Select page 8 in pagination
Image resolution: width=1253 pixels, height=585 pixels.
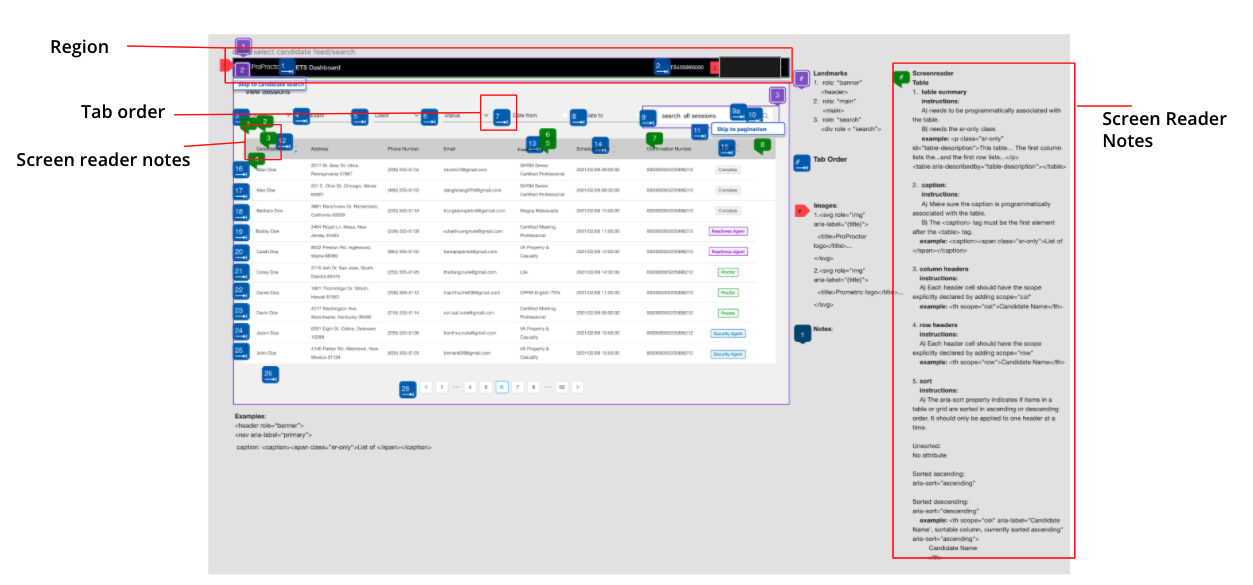coord(534,387)
